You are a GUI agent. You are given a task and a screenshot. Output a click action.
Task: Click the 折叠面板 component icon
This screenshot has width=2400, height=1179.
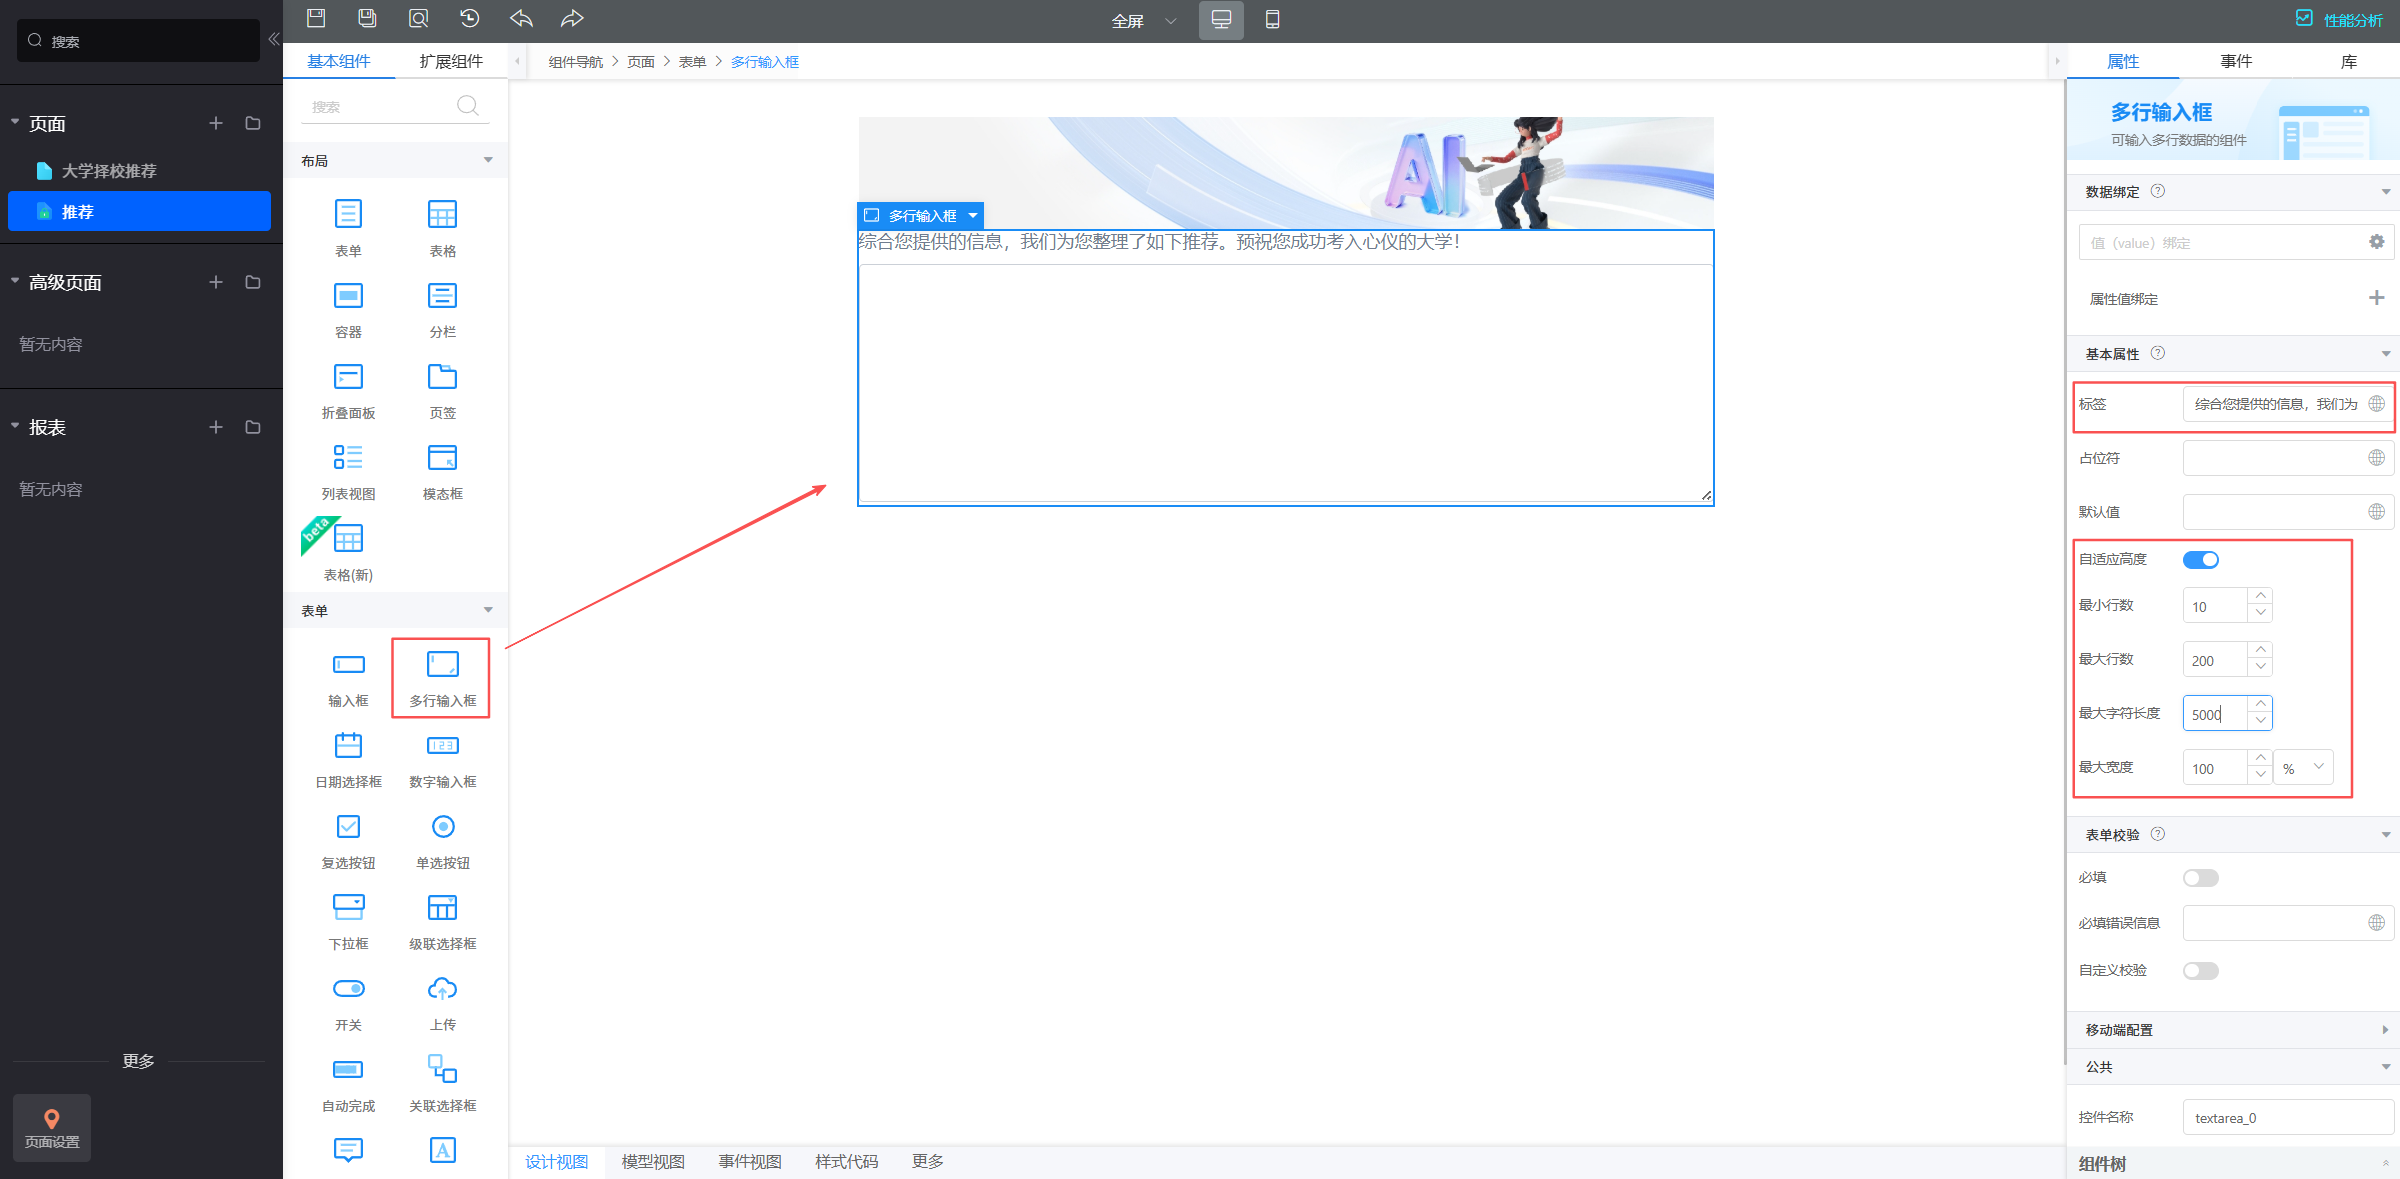point(348,377)
